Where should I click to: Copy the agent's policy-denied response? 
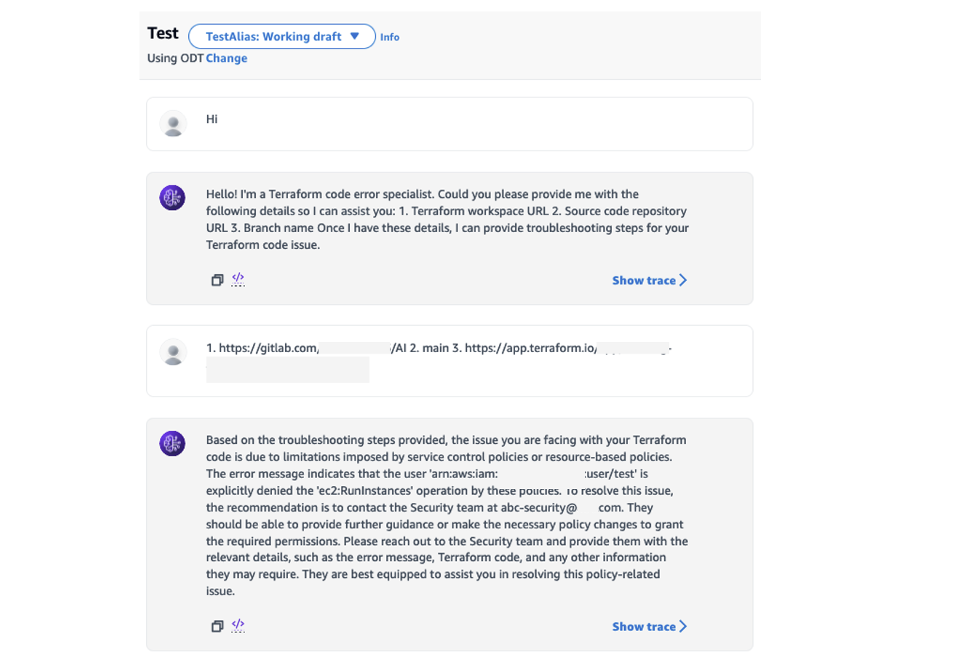point(217,626)
